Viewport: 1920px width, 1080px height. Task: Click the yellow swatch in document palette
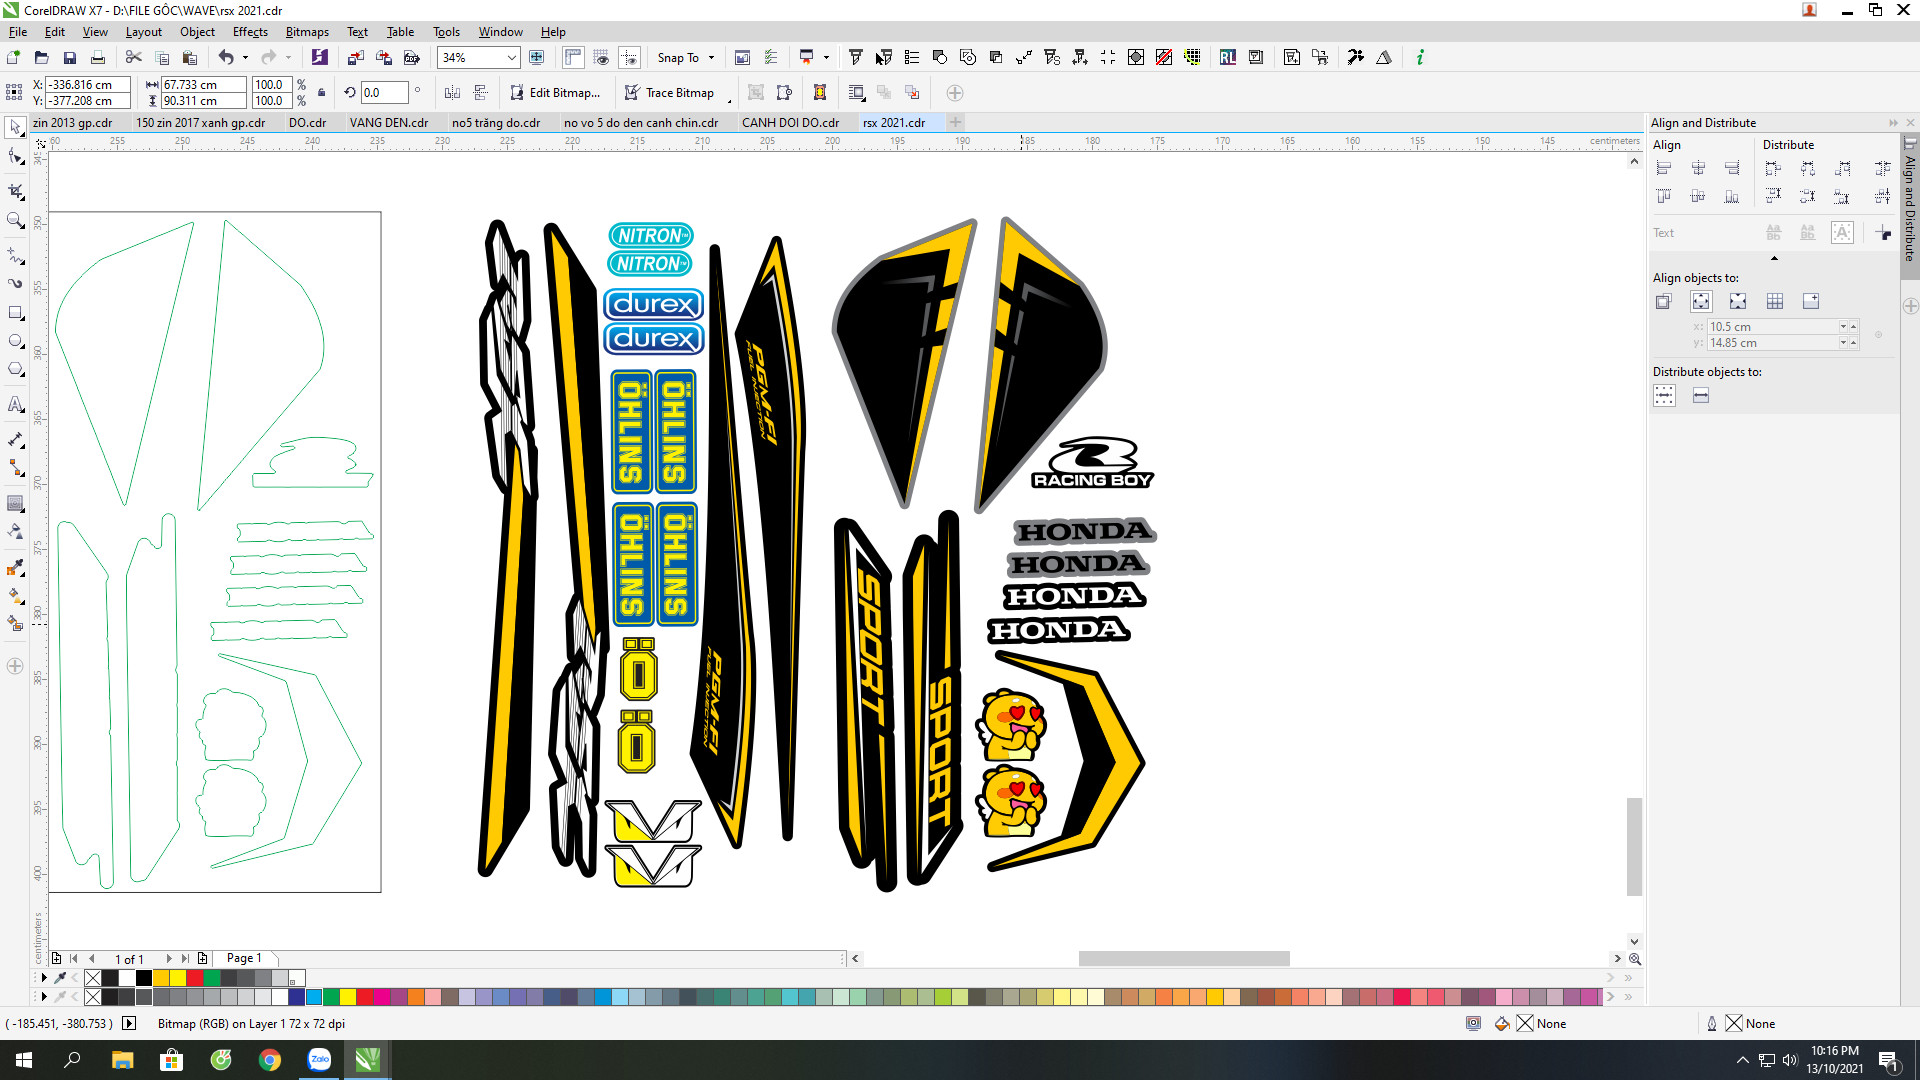(x=178, y=978)
